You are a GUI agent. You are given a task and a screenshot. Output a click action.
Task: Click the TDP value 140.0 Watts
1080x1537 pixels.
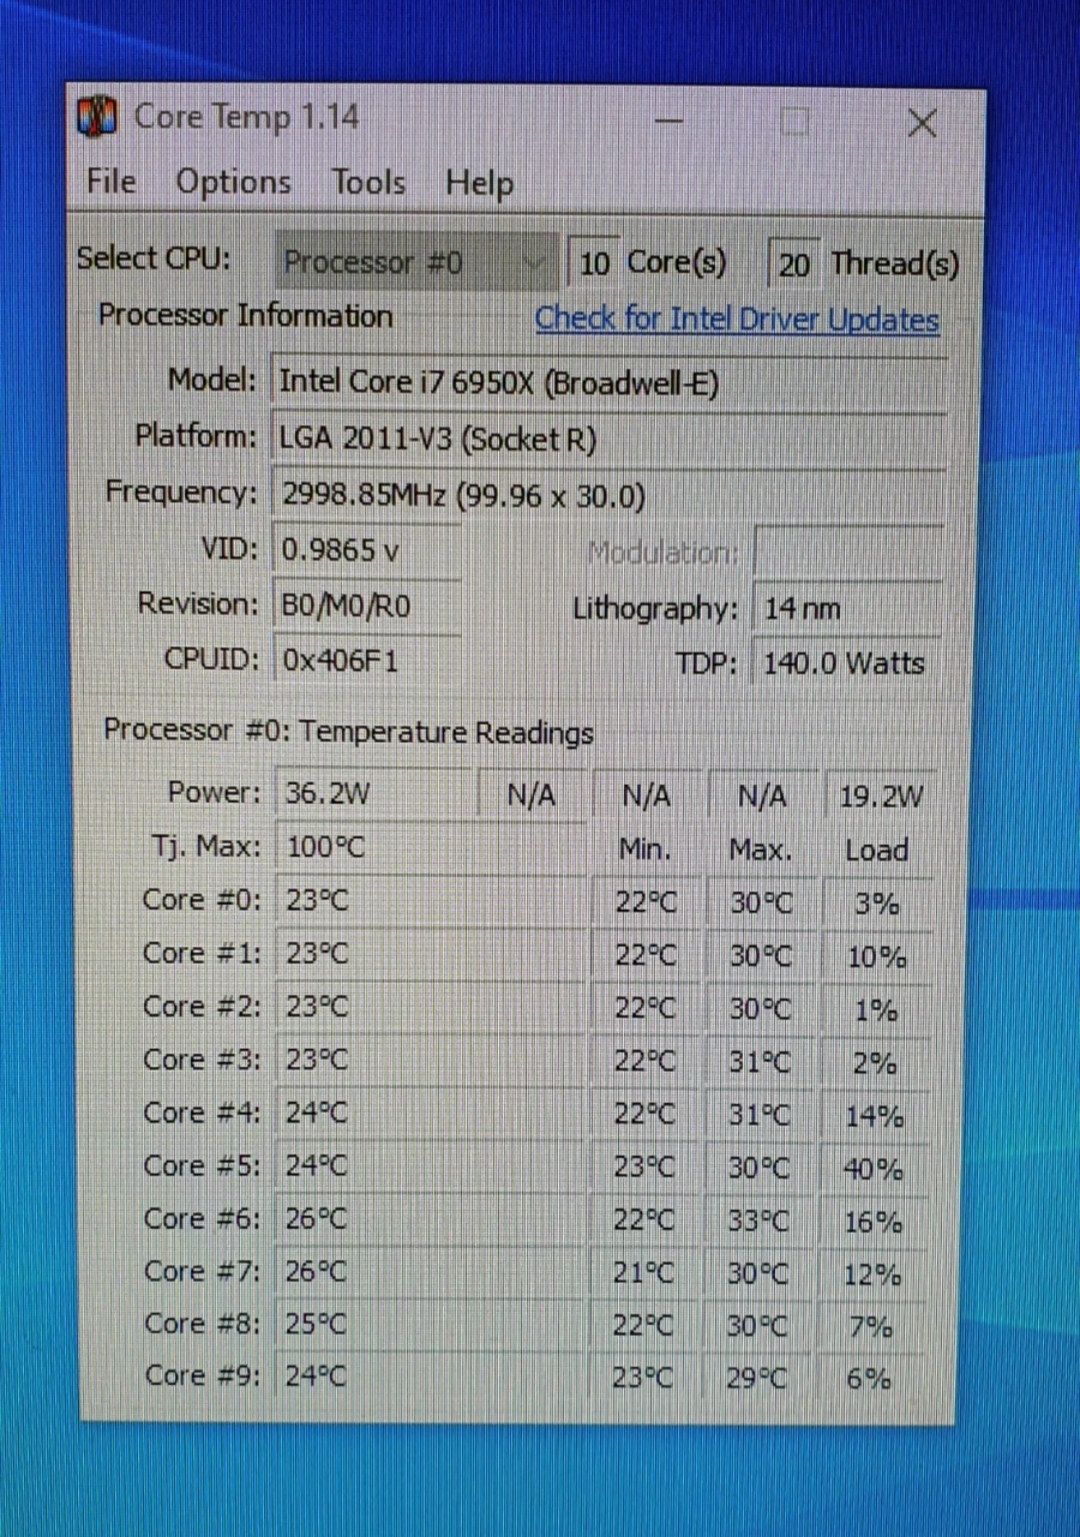point(846,663)
